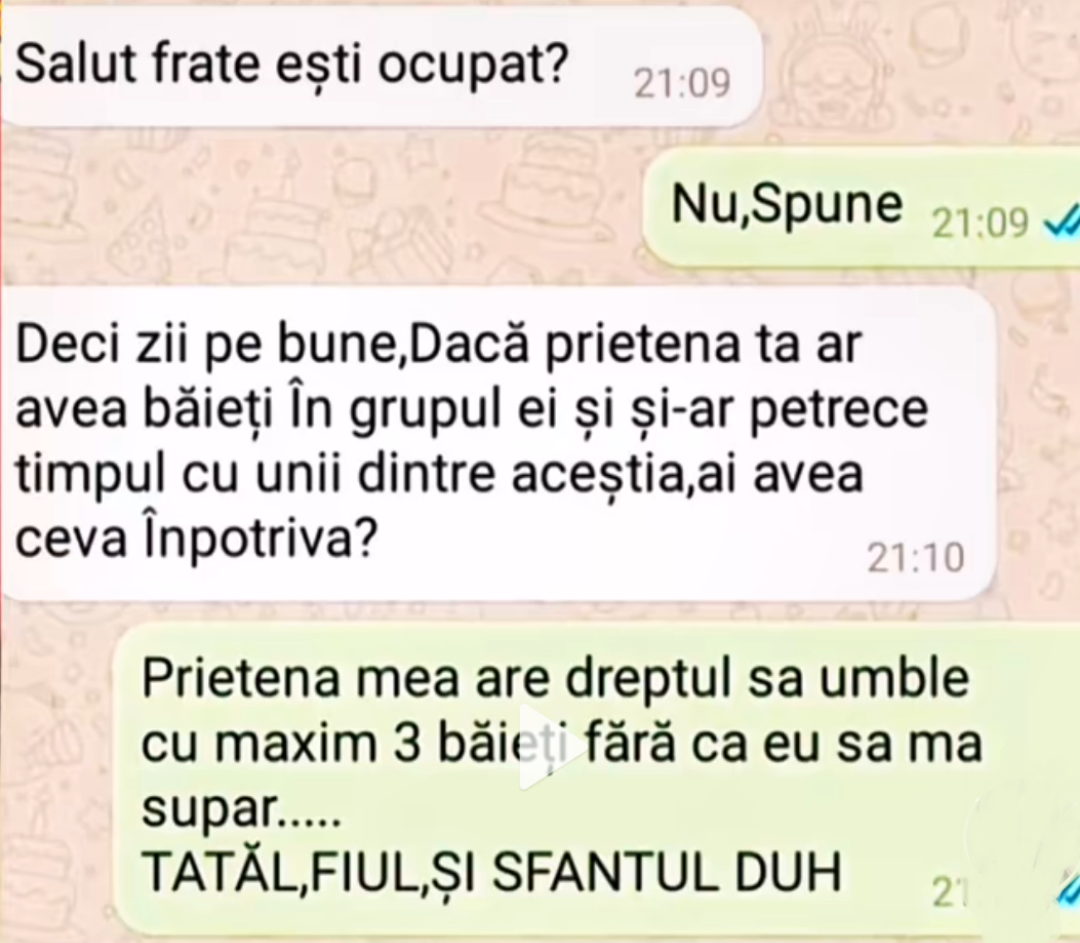1080x943 pixels.
Task: Click the 21:10 timestamp on the long message
Action: point(915,557)
